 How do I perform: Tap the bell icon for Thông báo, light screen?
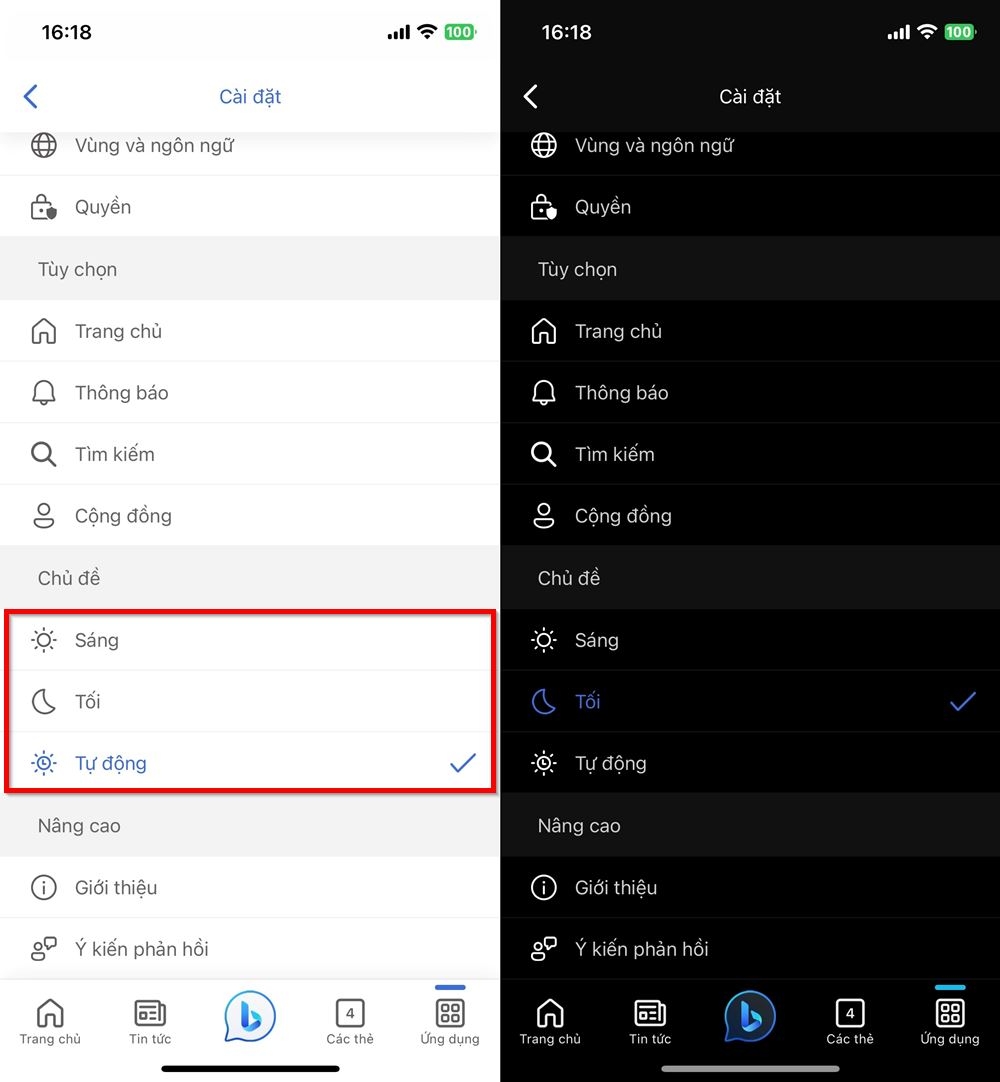click(x=43, y=393)
